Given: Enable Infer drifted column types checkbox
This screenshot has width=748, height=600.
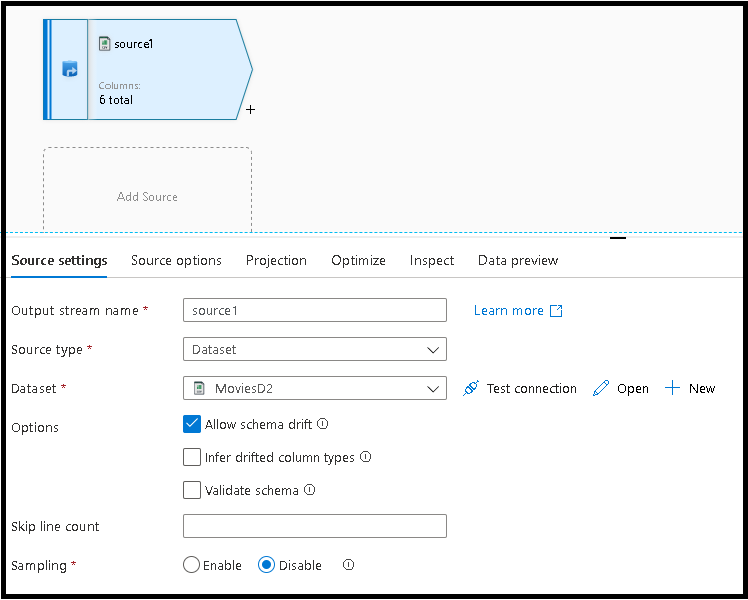Looking at the screenshot, I should click(x=193, y=457).
